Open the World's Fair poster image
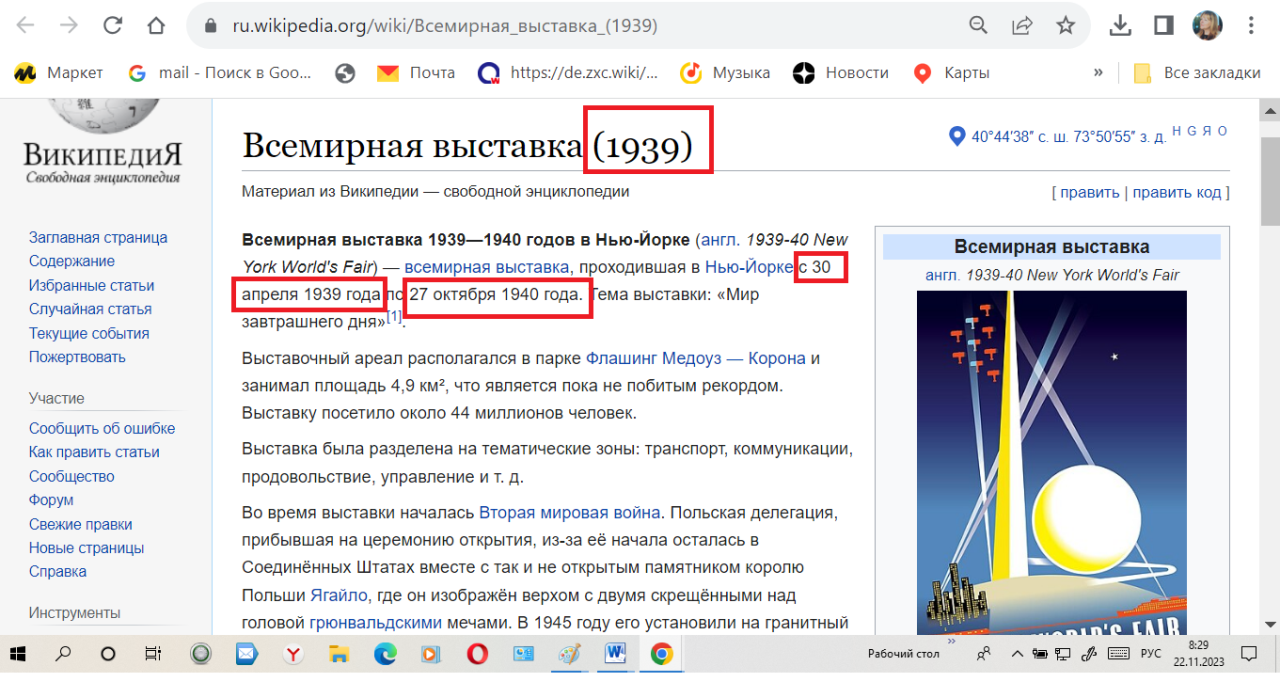Screen dimensions: 1280x682 click(1052, 463)
